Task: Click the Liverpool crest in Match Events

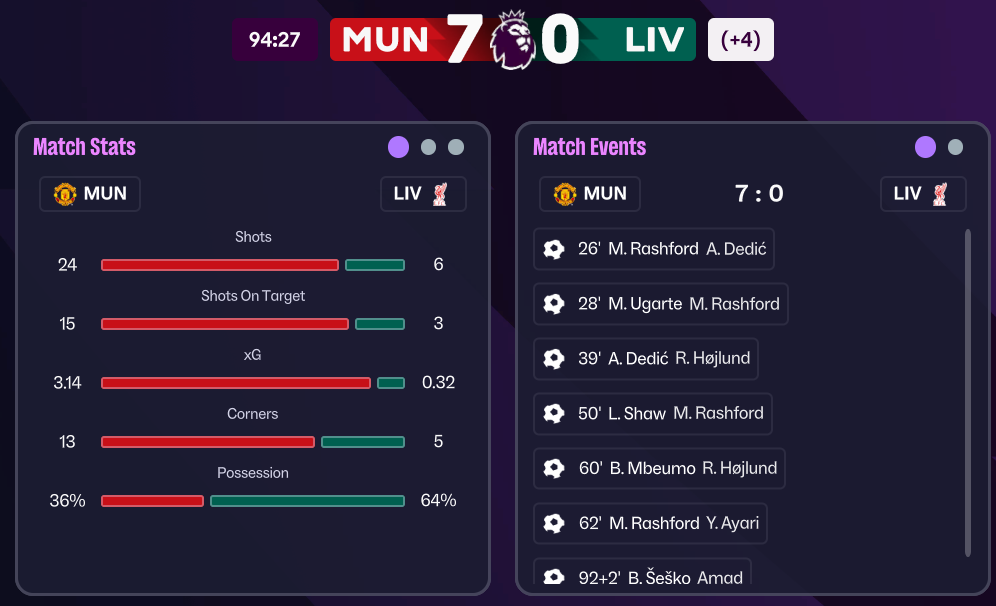Action: pos(940,194)
